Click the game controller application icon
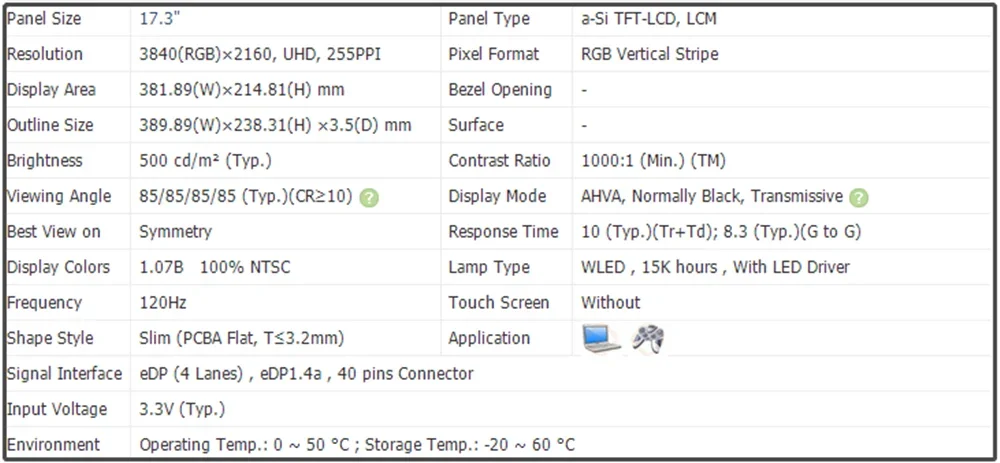The width and height of the screenshot is (1000, 463). tap(649, 338)
